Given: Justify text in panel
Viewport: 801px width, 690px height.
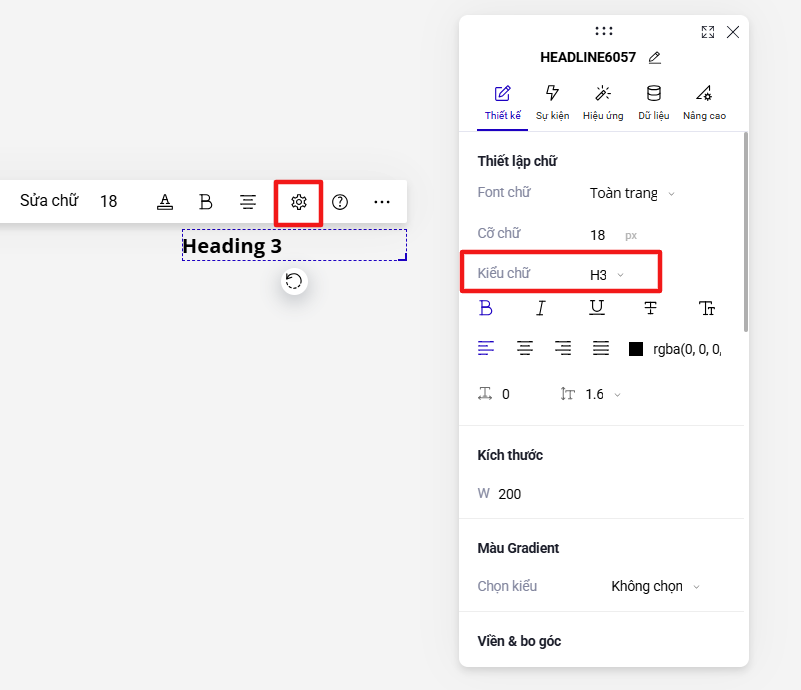Looking at the screenshot, I should (601, 348).
